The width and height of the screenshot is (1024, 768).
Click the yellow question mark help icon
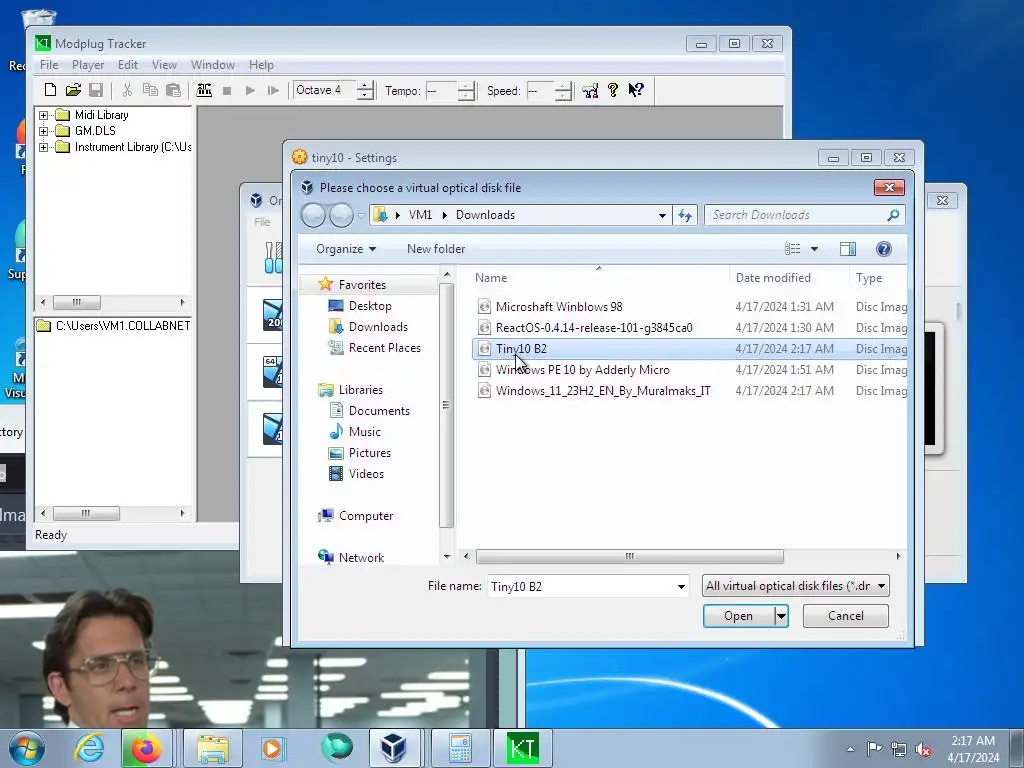pos(613,90)
